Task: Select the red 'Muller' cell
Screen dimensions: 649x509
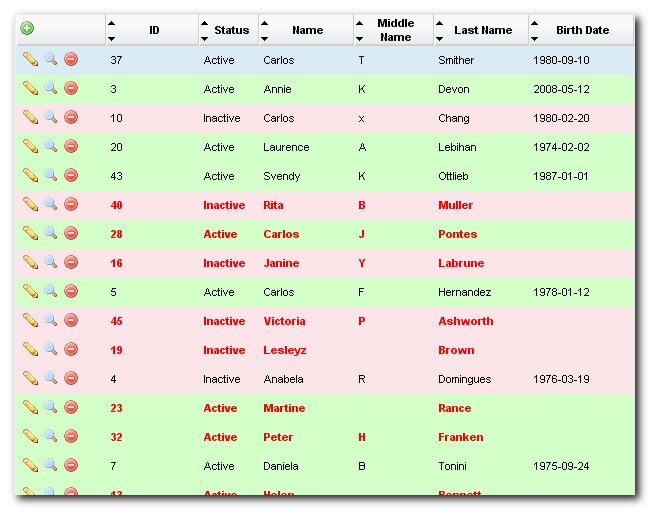Action: click(x=455, y=205)
